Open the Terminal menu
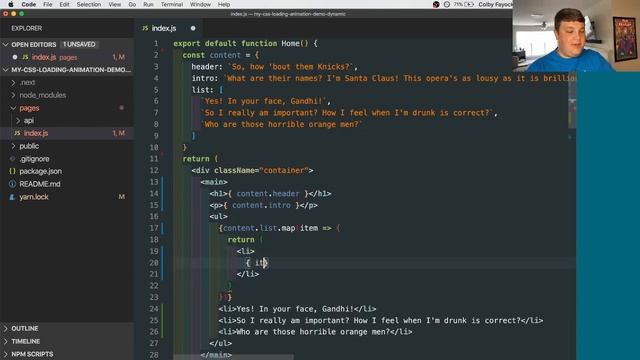This screenshot has height=360, width=640. pyautogui.click(x=172, y=4)
